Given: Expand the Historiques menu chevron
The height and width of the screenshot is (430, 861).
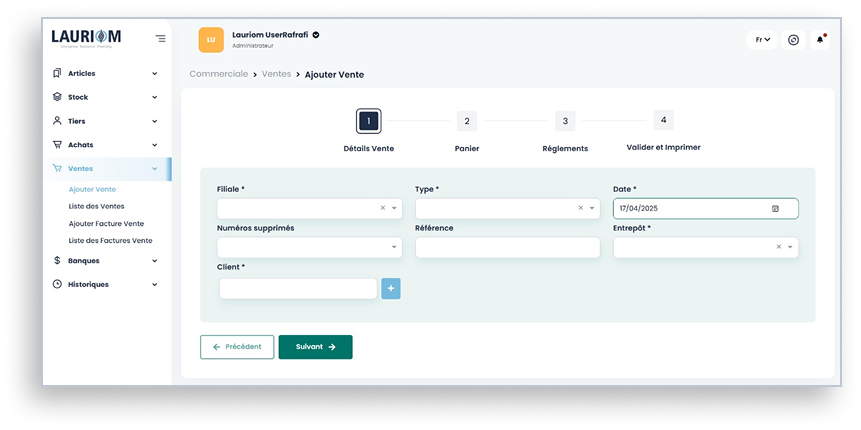Looking at the screenshot, I should (x=155, y=284).
